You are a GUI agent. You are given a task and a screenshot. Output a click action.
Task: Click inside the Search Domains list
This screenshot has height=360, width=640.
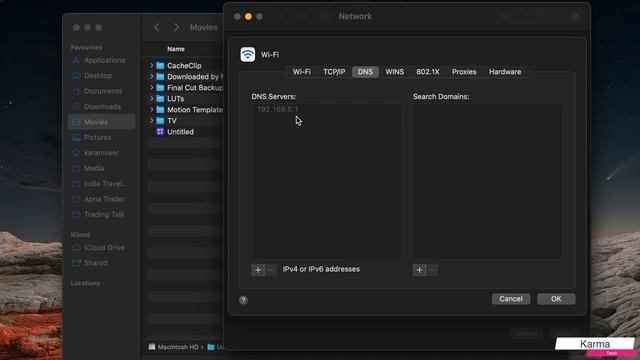[x=488, y=181]
